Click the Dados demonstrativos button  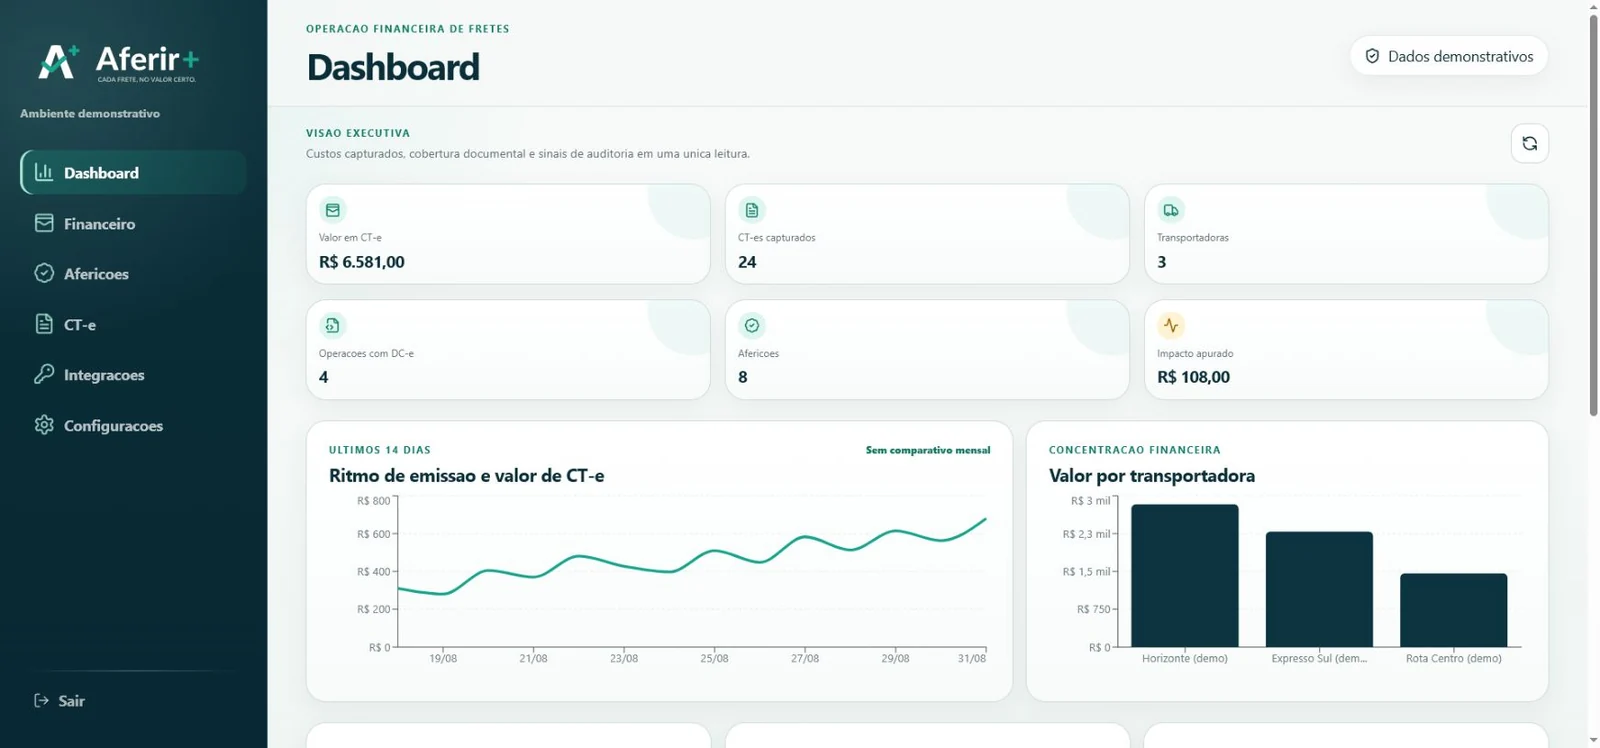pyautogui.click(x=1449, y=56)
